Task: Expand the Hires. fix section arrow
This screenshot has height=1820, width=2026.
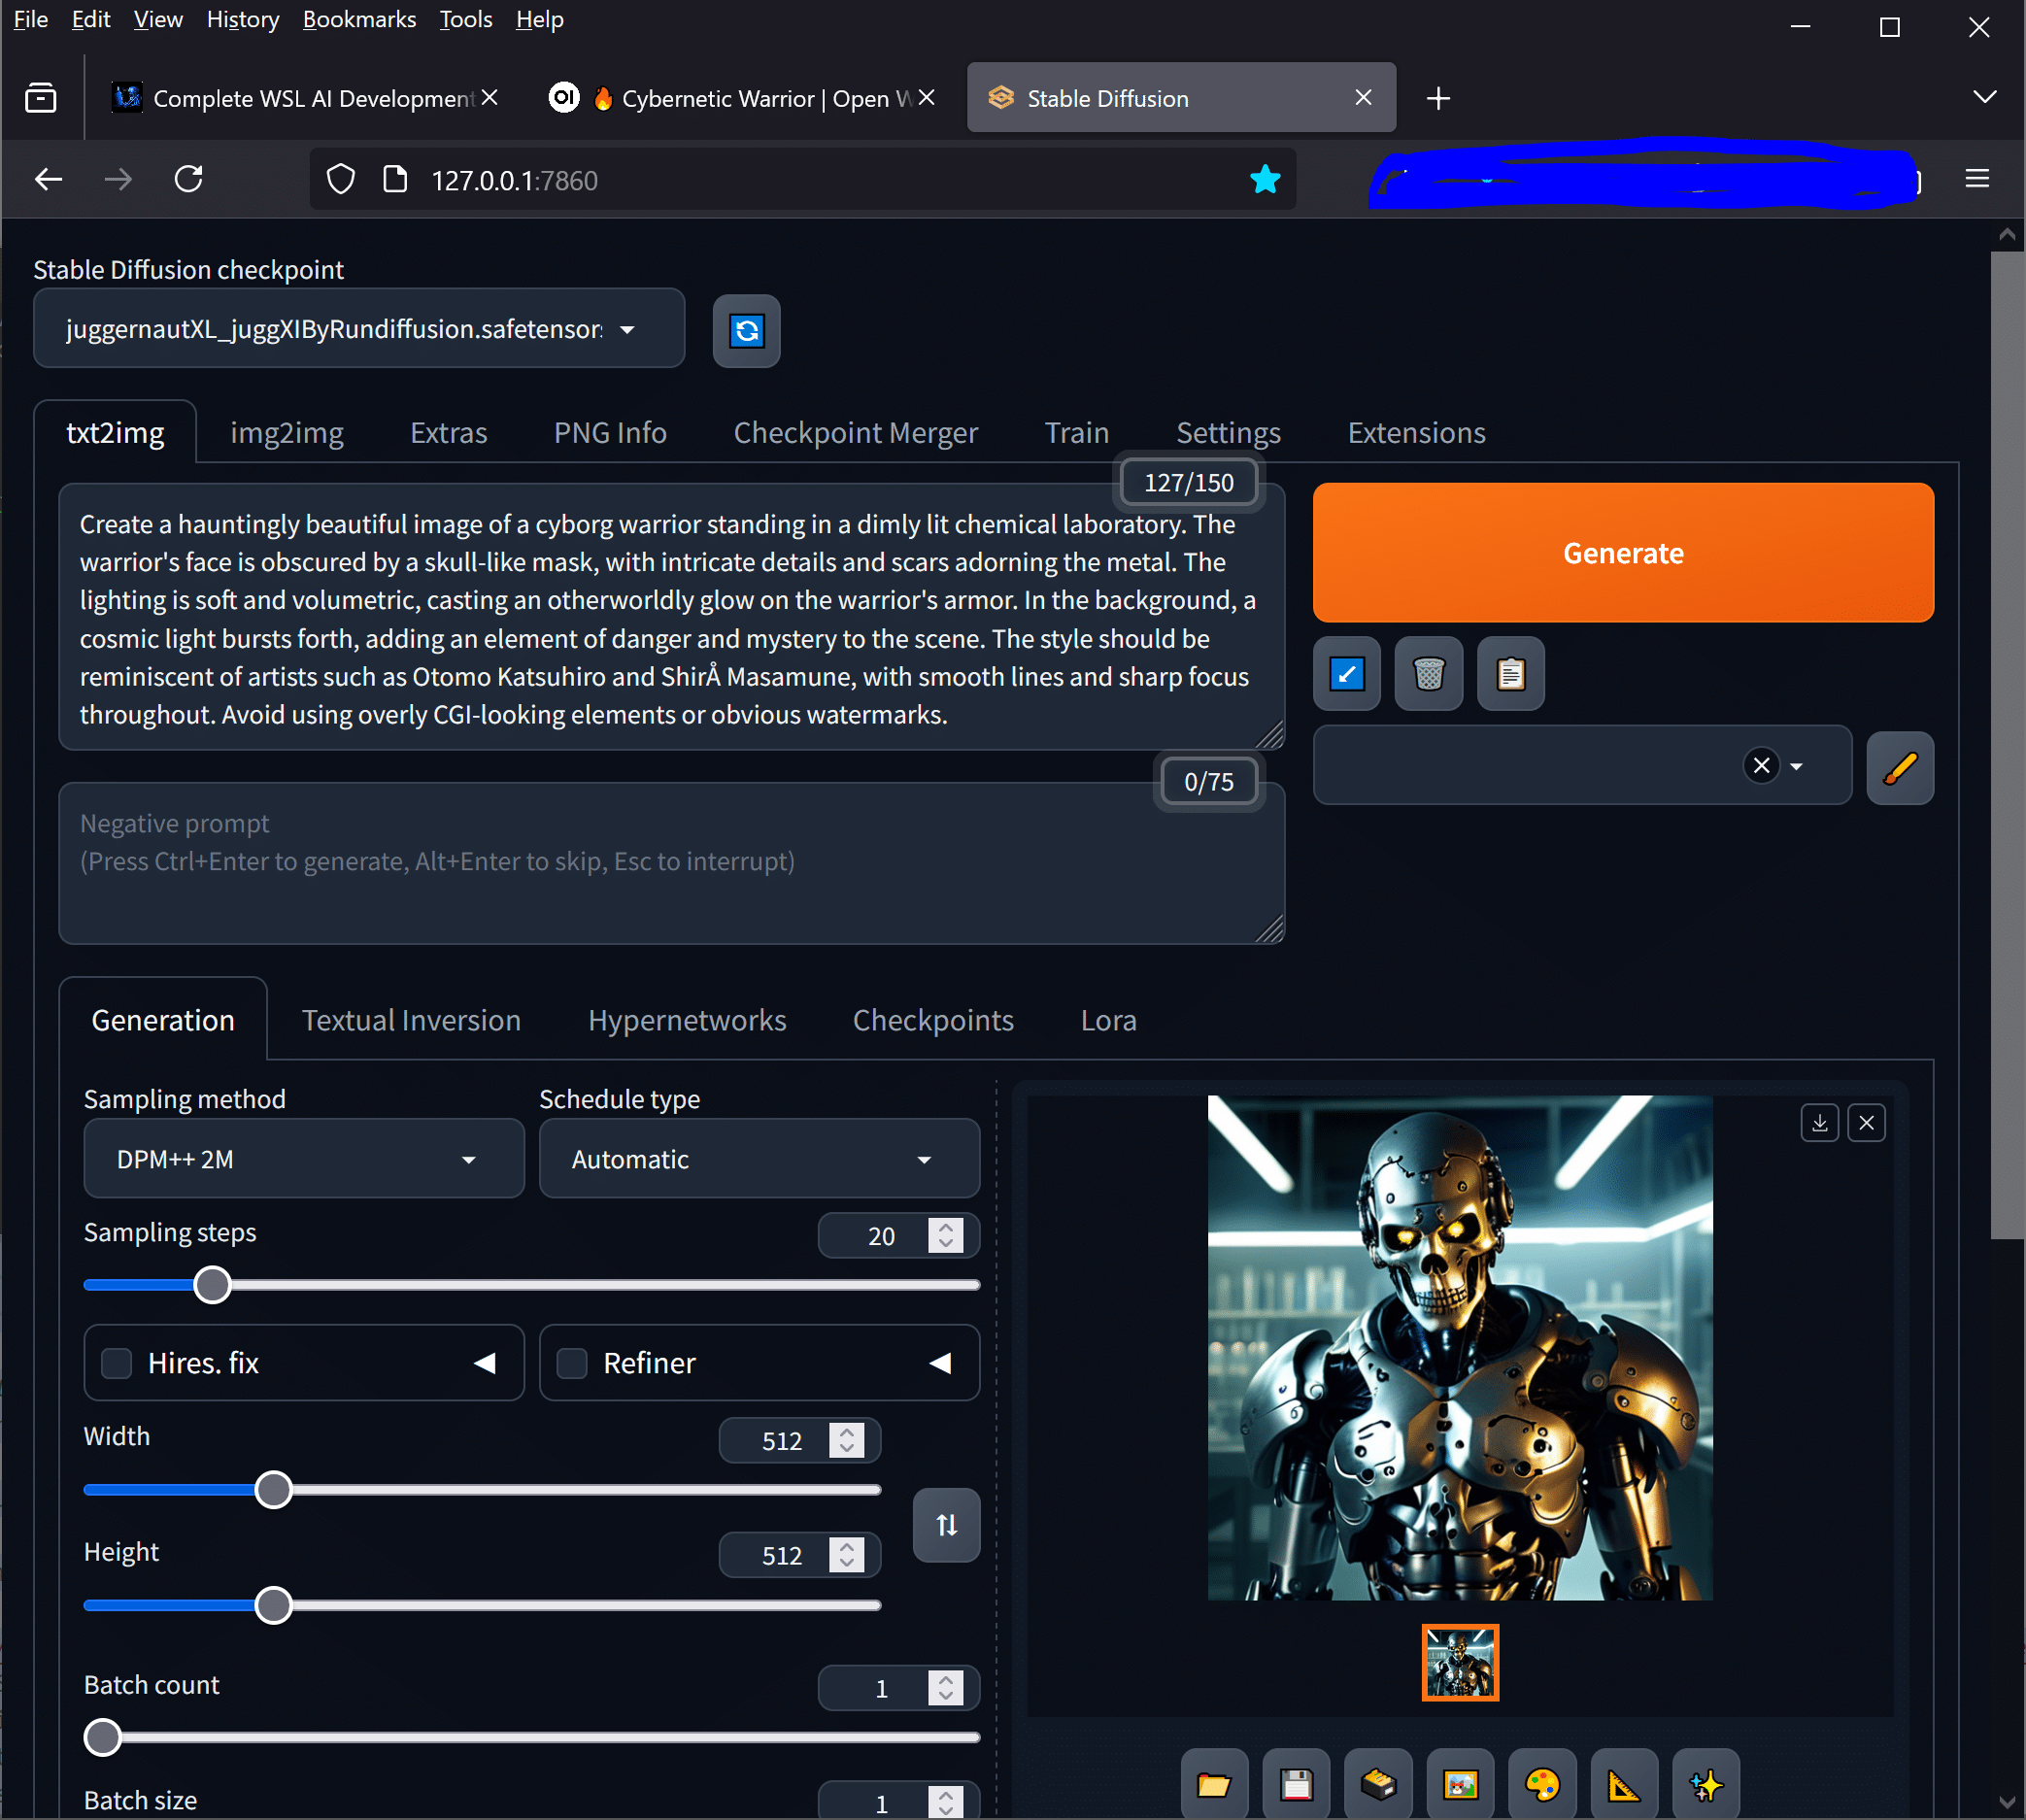Action: 485,1363
